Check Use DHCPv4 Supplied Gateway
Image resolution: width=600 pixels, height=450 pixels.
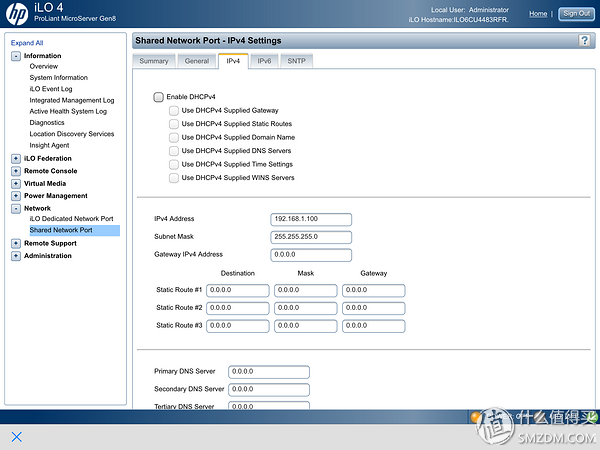[174, 110]
